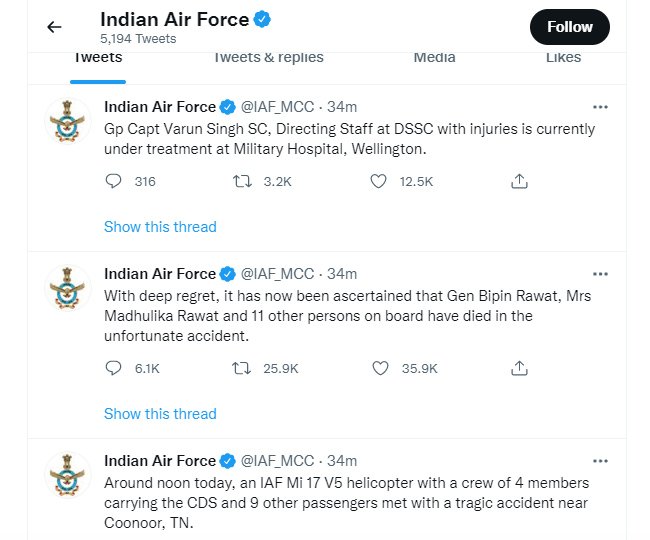Open more options on the Coonoor helicopter tweet
The height and width of the screenshot is (540, 650).
click(x=600, y=461)
